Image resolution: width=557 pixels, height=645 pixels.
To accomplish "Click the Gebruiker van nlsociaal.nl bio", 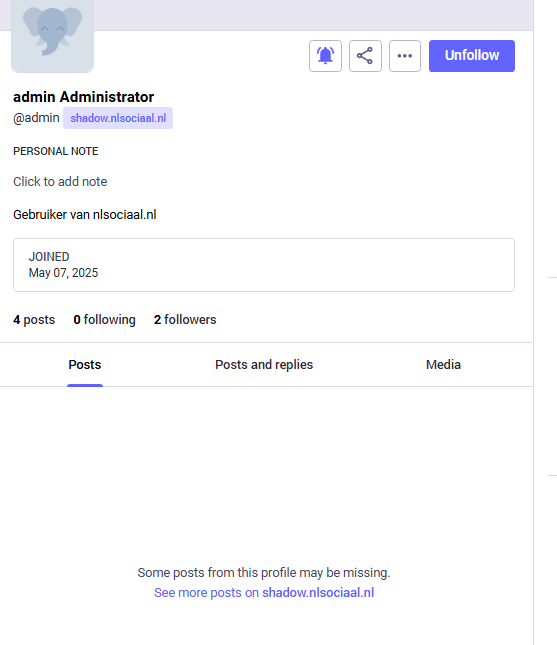I will point(85,215).
